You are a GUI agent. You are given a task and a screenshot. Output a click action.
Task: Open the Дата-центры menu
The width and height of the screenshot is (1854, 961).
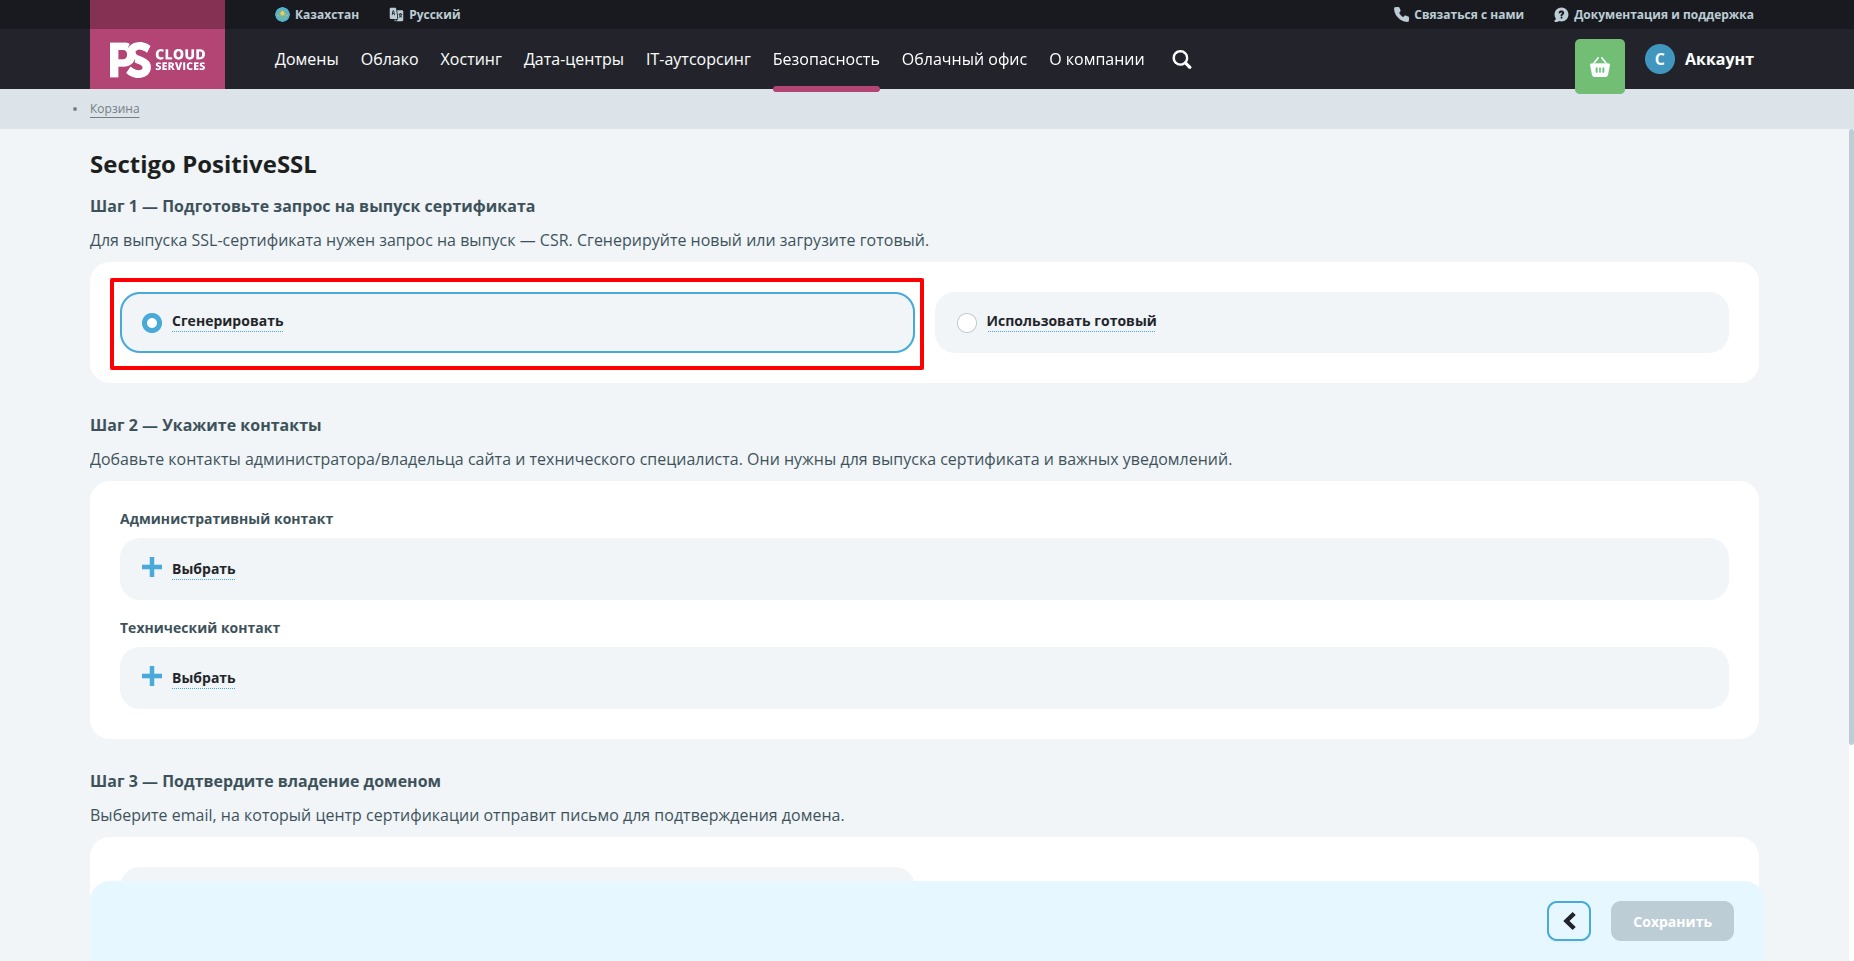[x=574, y=59]
